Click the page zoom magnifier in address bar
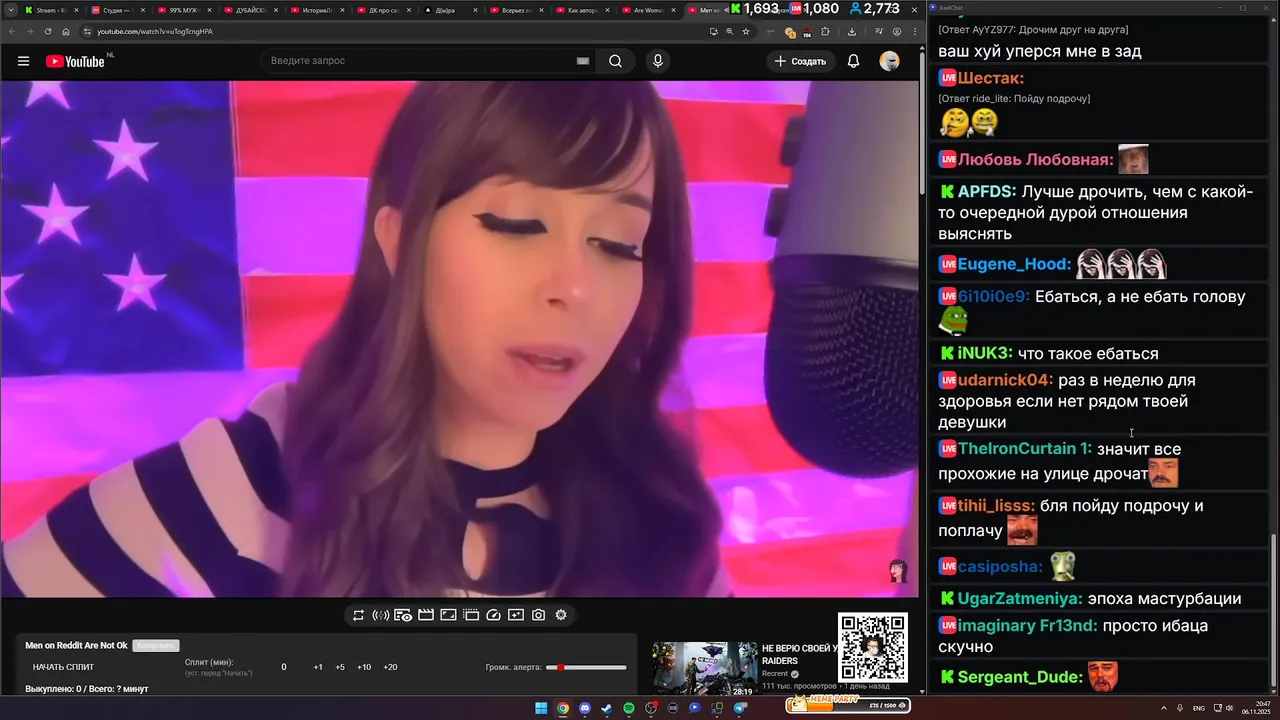Image resolution: width=1280 pixels, height=720 pixels. (x=730, y=31)
